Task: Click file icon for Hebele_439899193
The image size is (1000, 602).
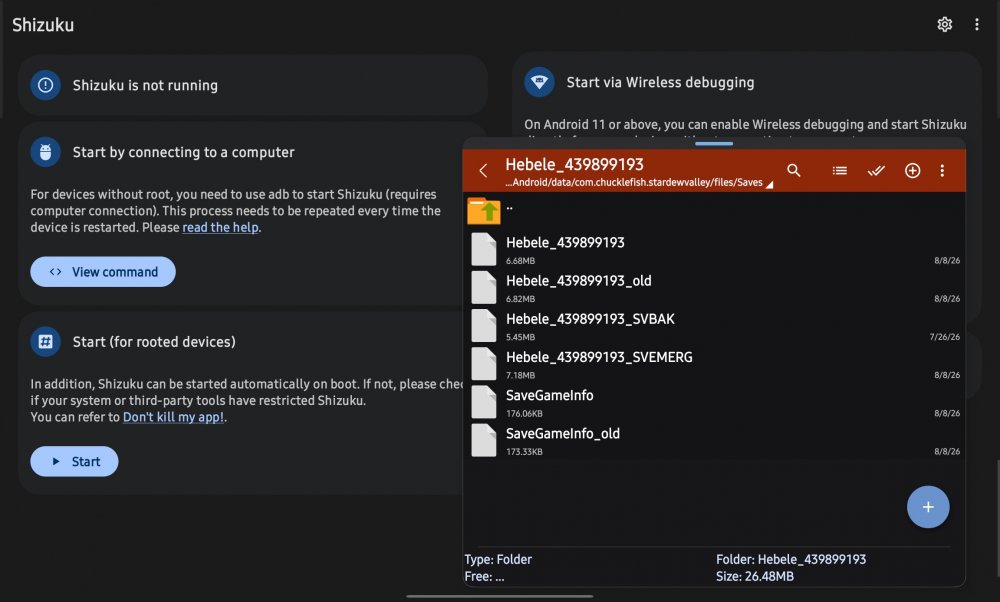Action: [x=483, y=249]
